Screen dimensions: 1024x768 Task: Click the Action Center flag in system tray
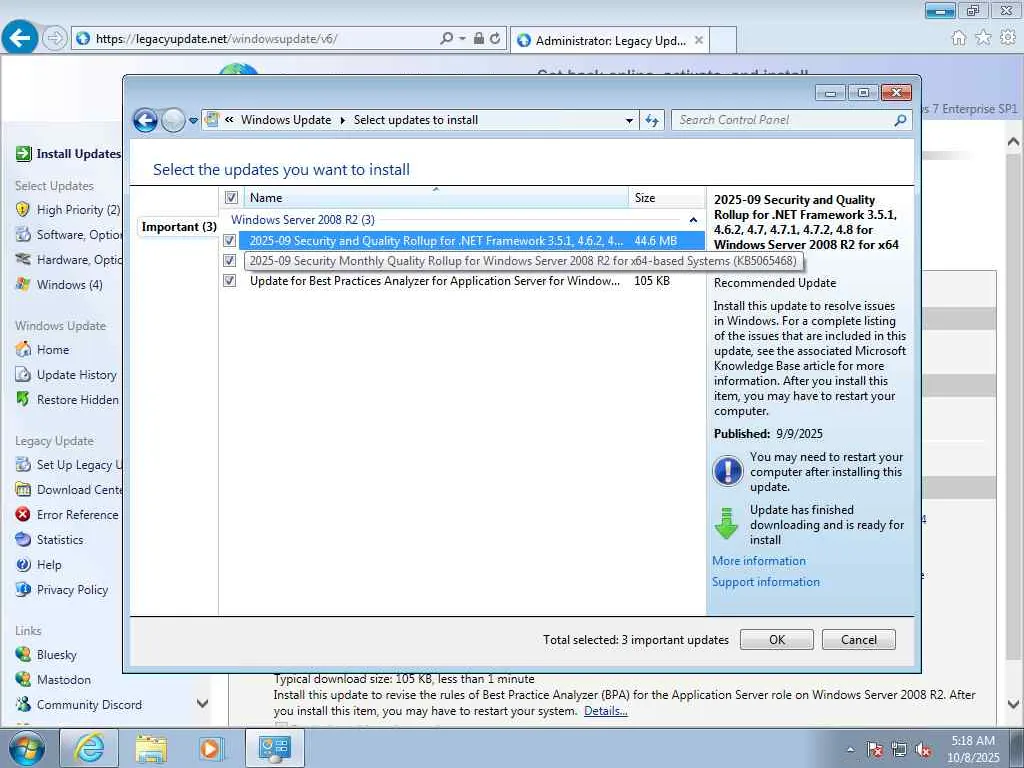(875, 750)
